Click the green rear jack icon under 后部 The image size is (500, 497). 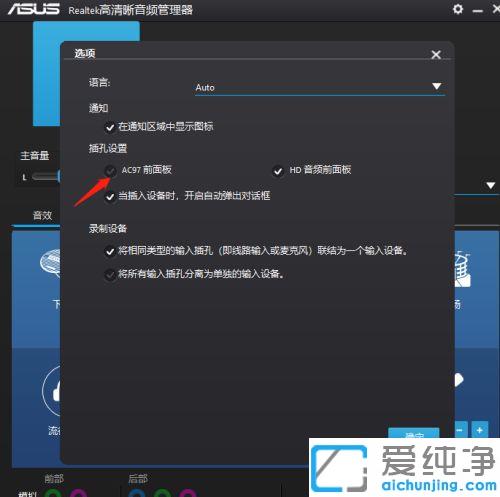coord(162,493)
